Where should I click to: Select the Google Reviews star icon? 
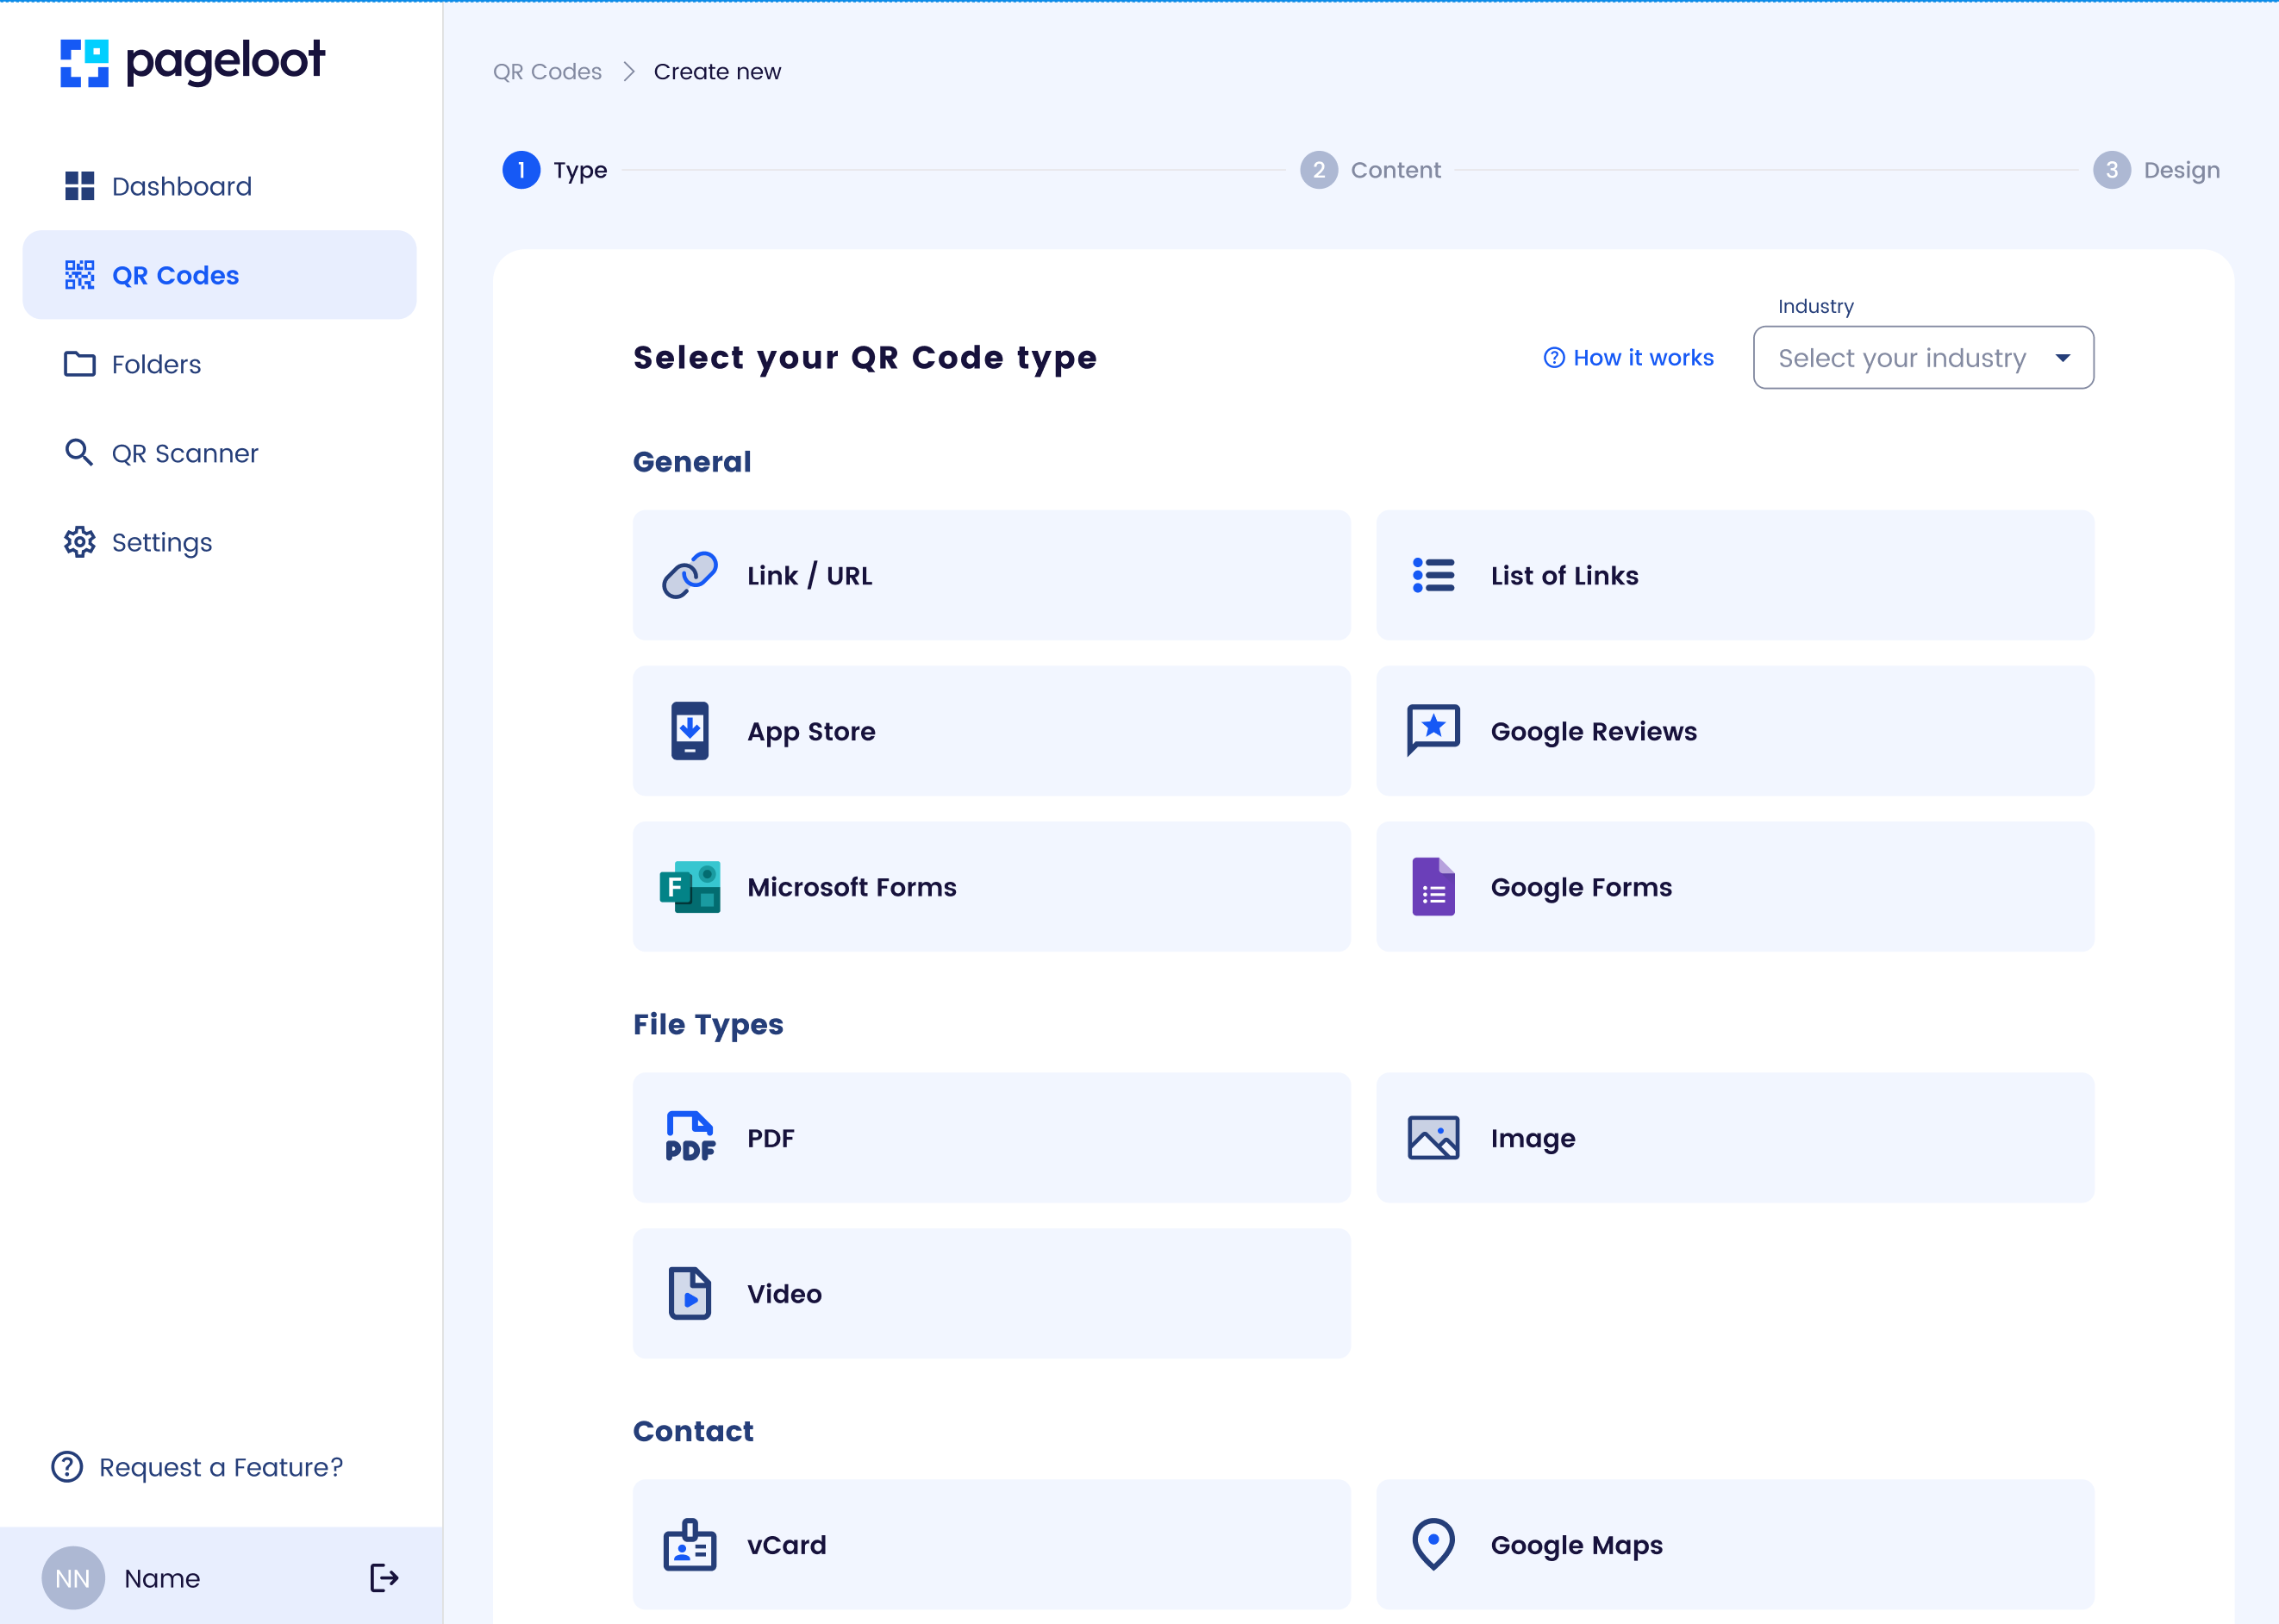[x=1433, y=730]
